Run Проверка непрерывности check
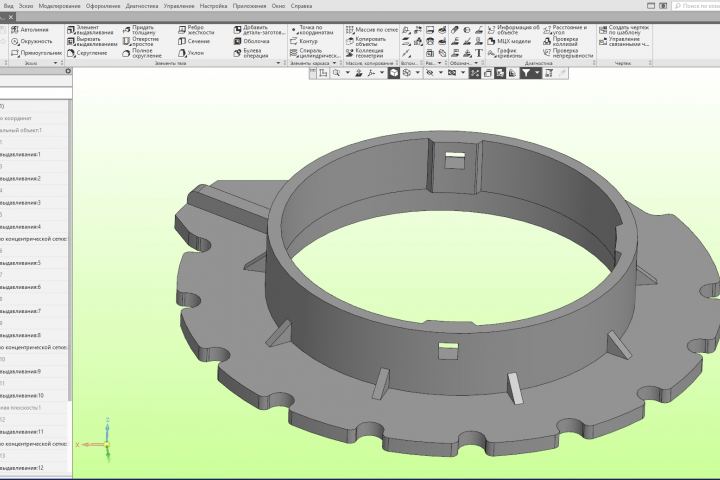720x480 pixels. coord(568,53)
